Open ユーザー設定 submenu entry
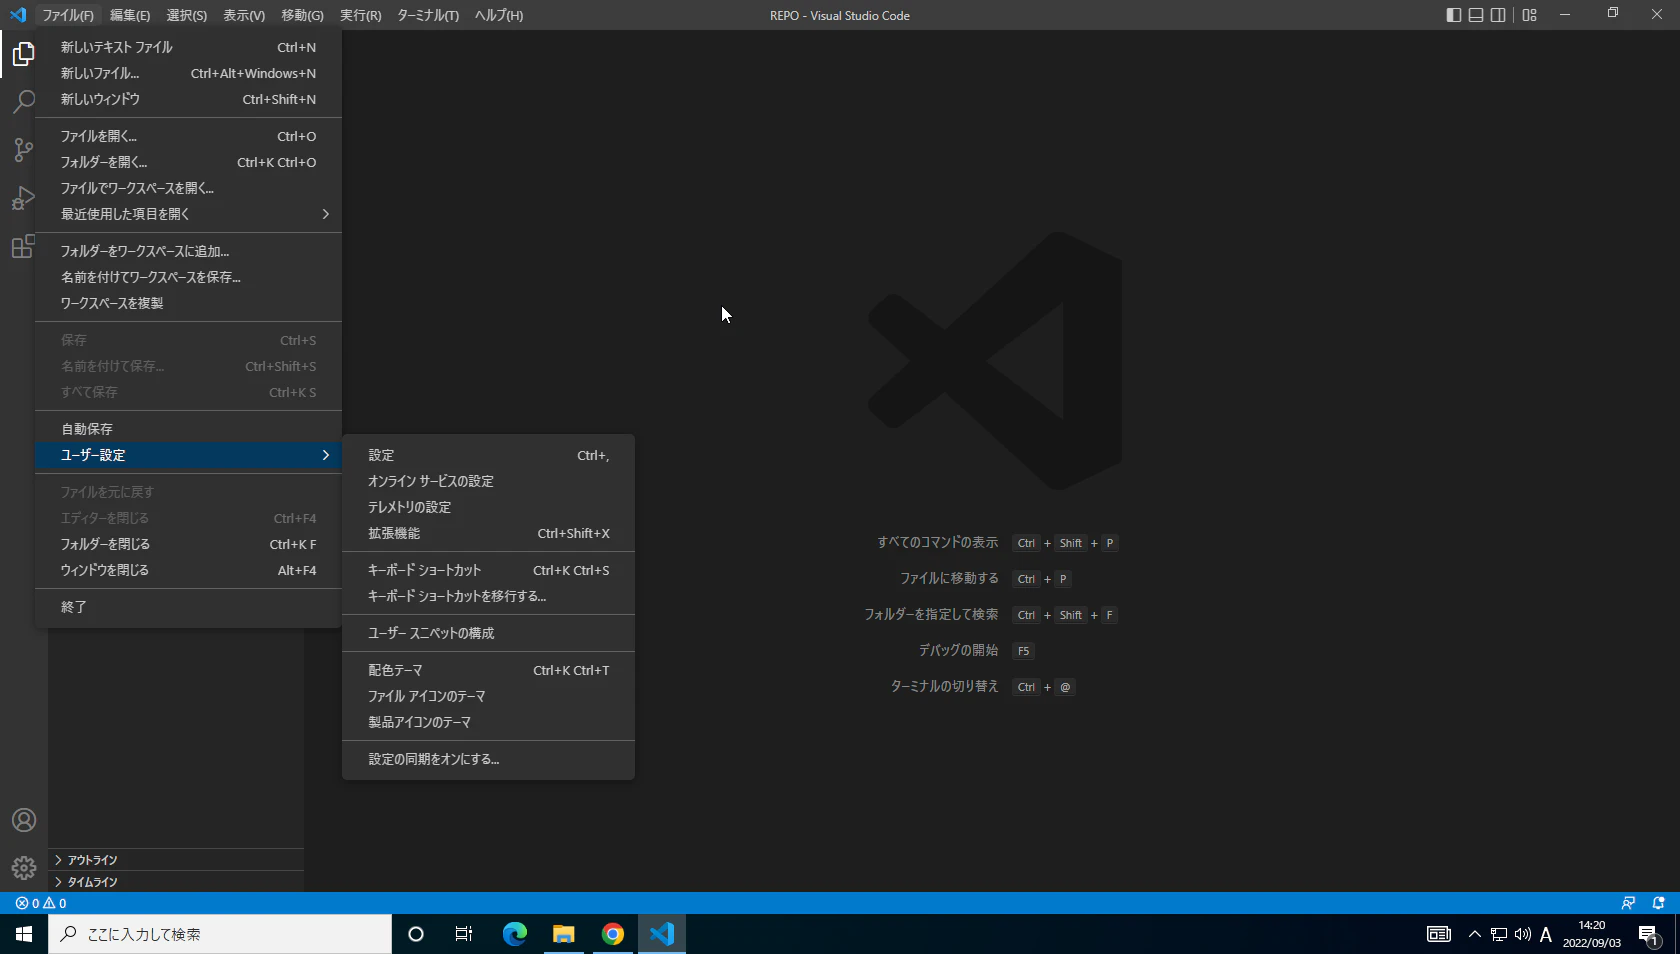The width and height of the screenshot is (1680, 954). 189,455
